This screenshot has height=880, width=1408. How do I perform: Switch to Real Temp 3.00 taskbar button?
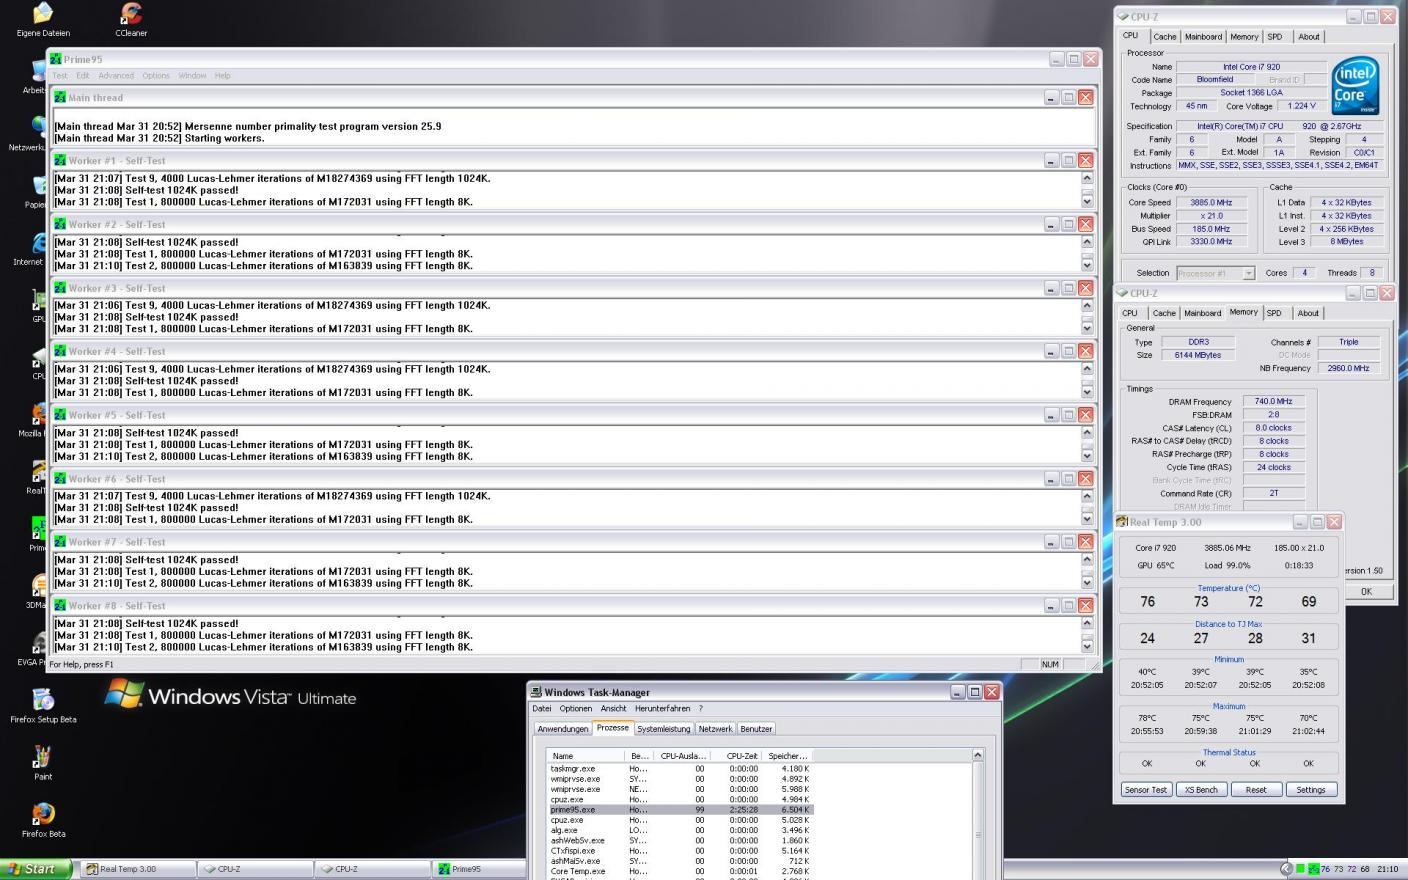click(139, 869)
